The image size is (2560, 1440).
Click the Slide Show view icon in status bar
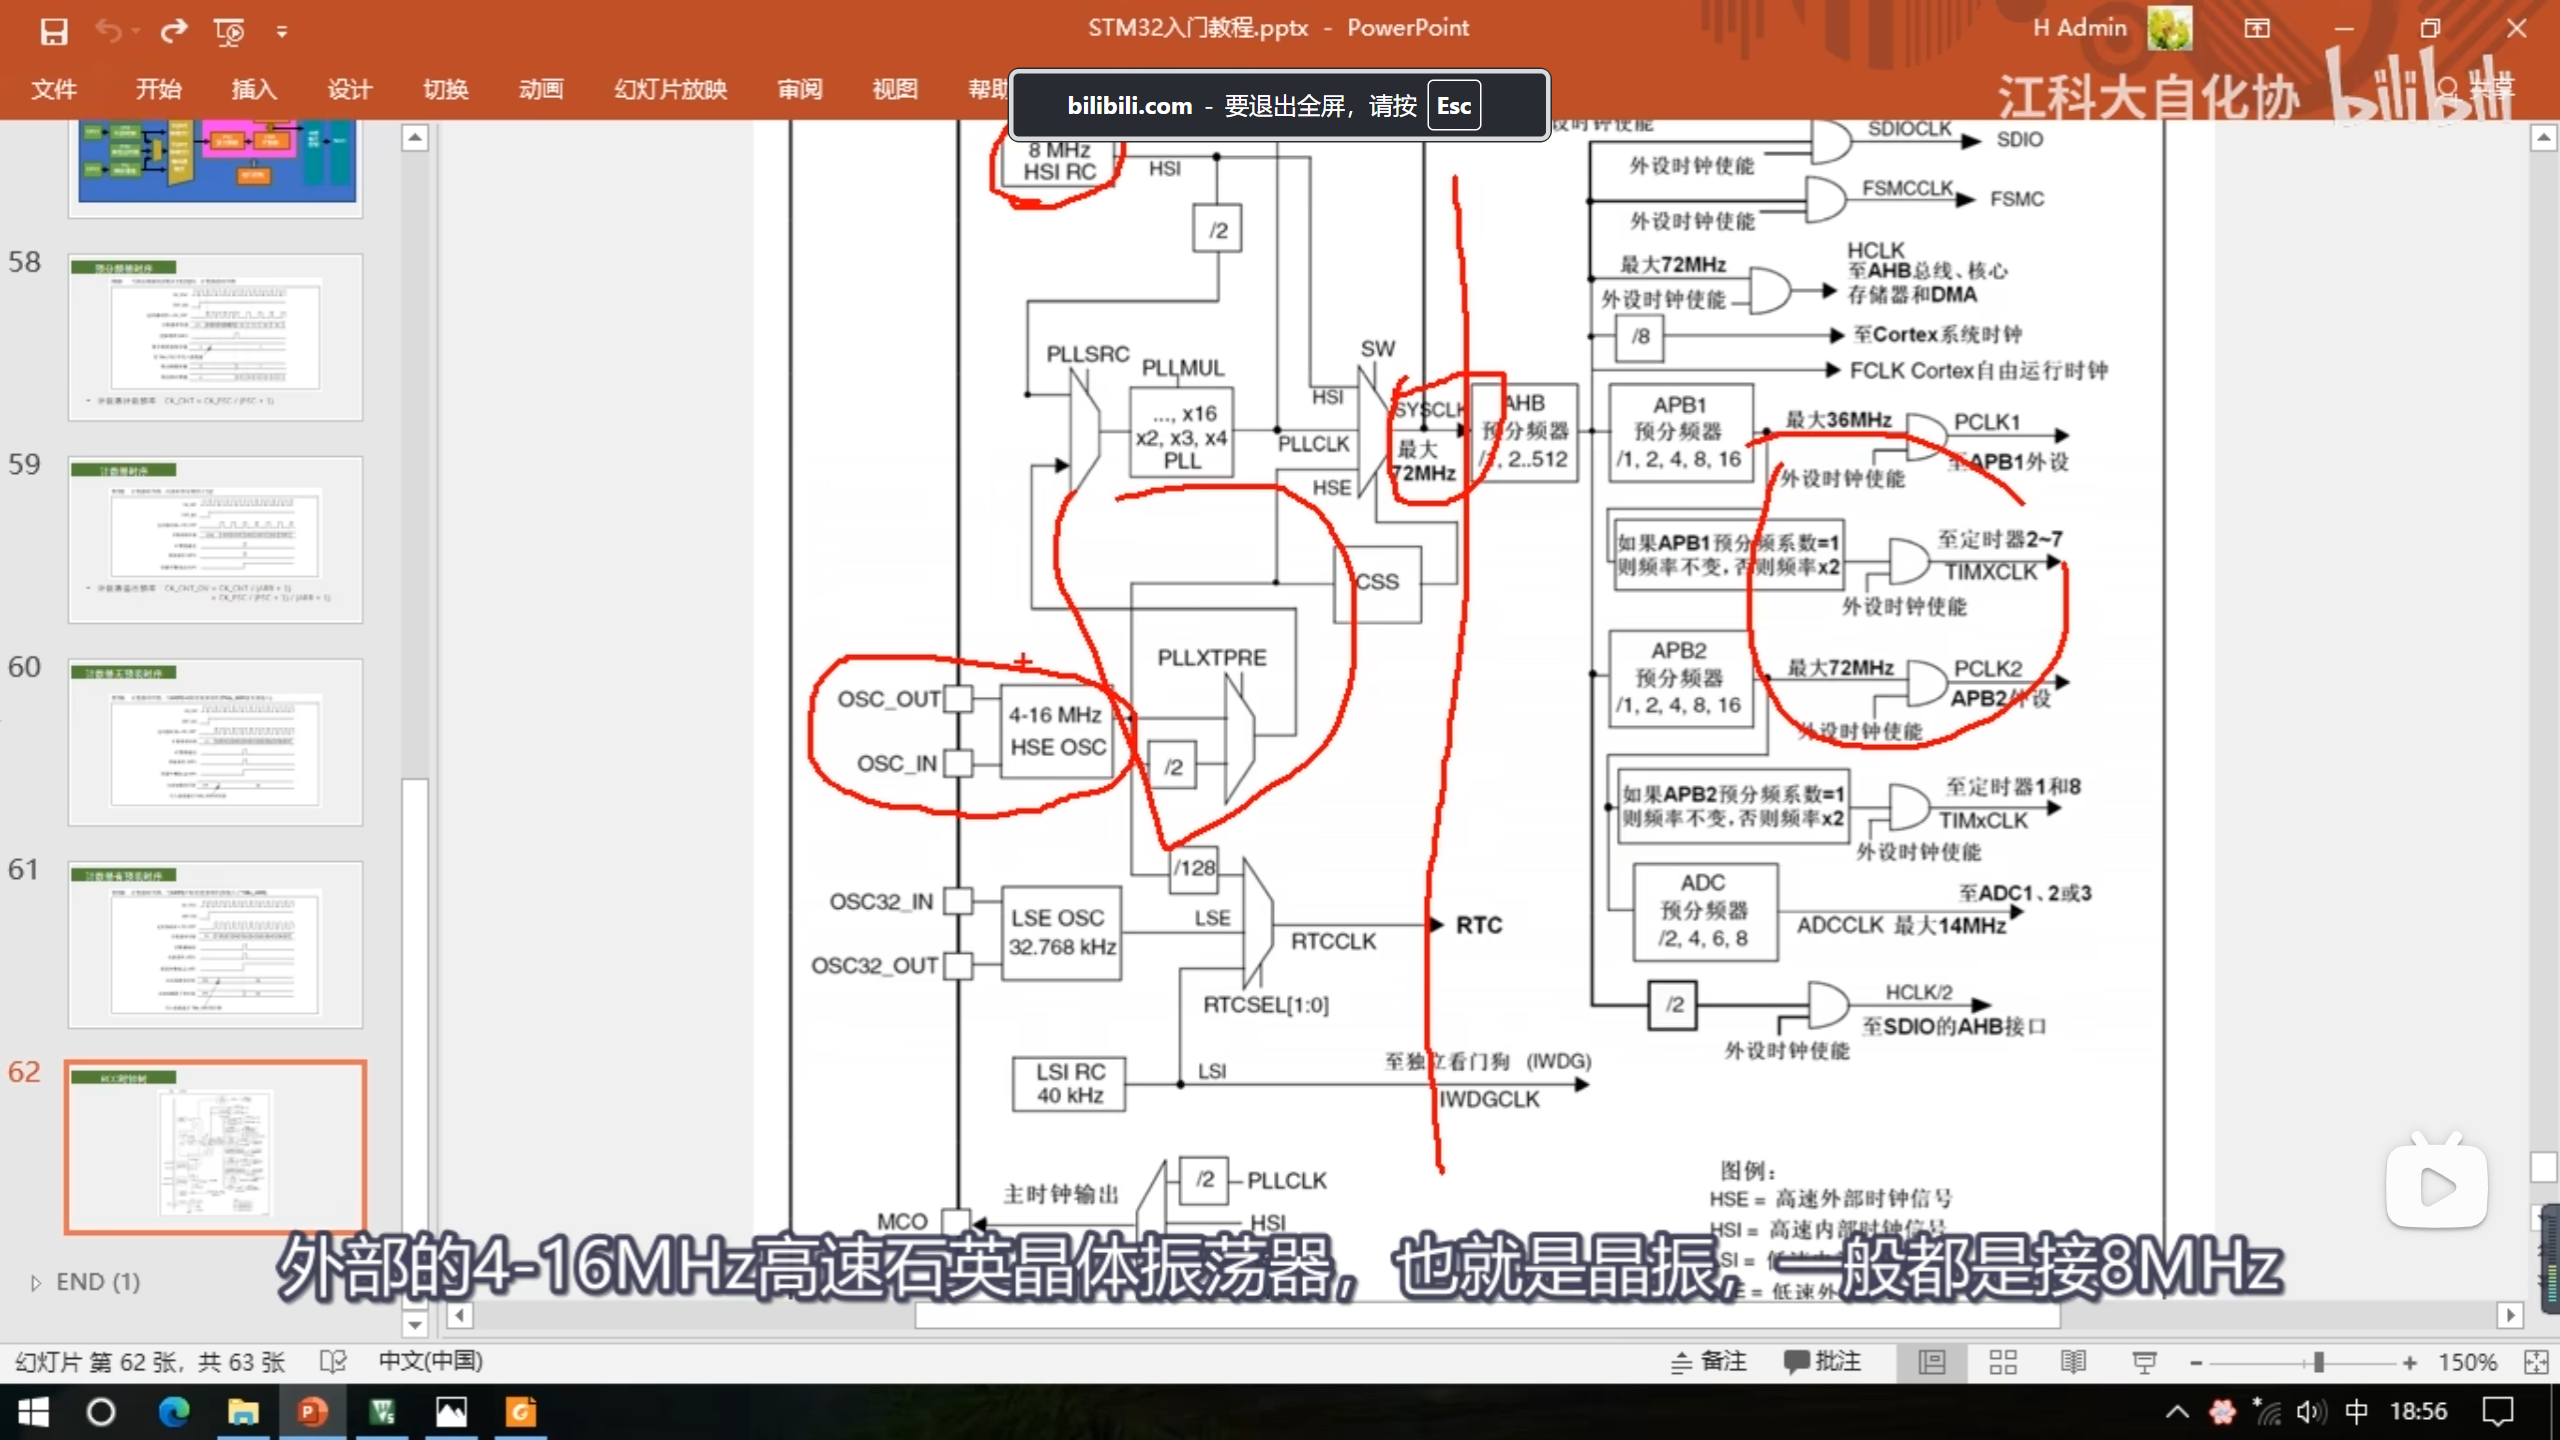(x=2144, y=1362)
